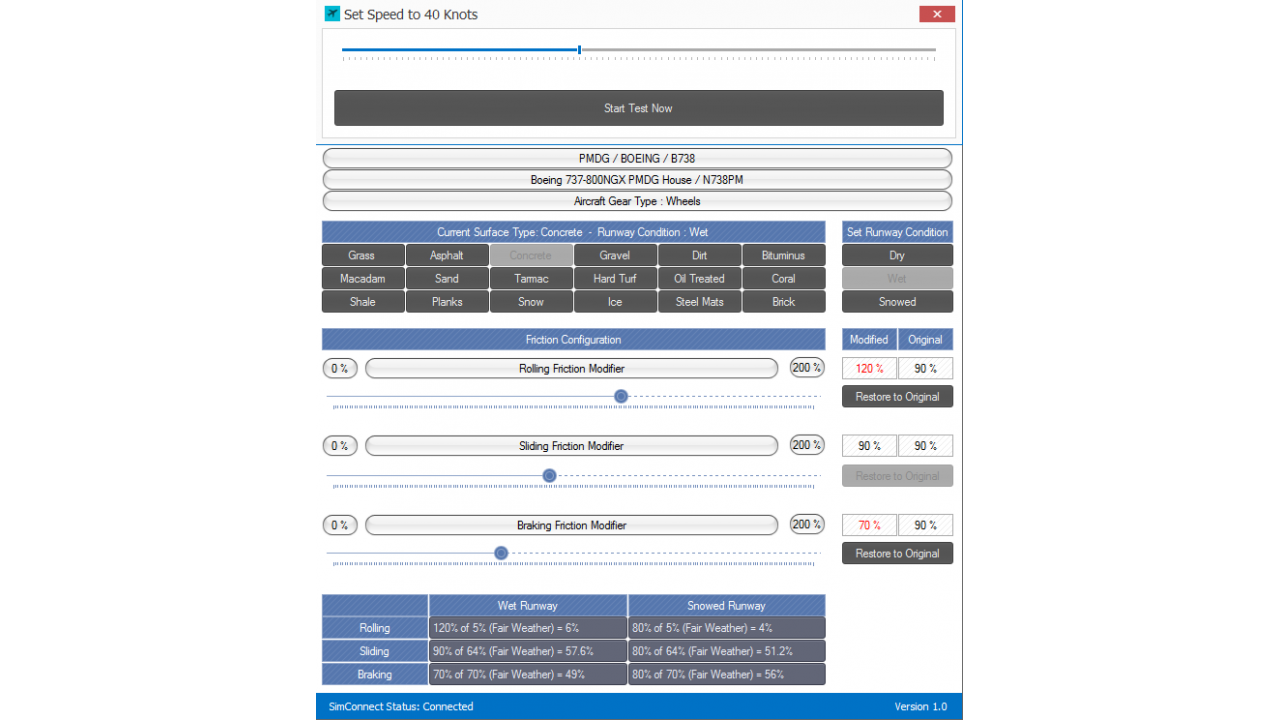Set runway condition to Wet
The image size is (1280, 720).
coord(897,278)
